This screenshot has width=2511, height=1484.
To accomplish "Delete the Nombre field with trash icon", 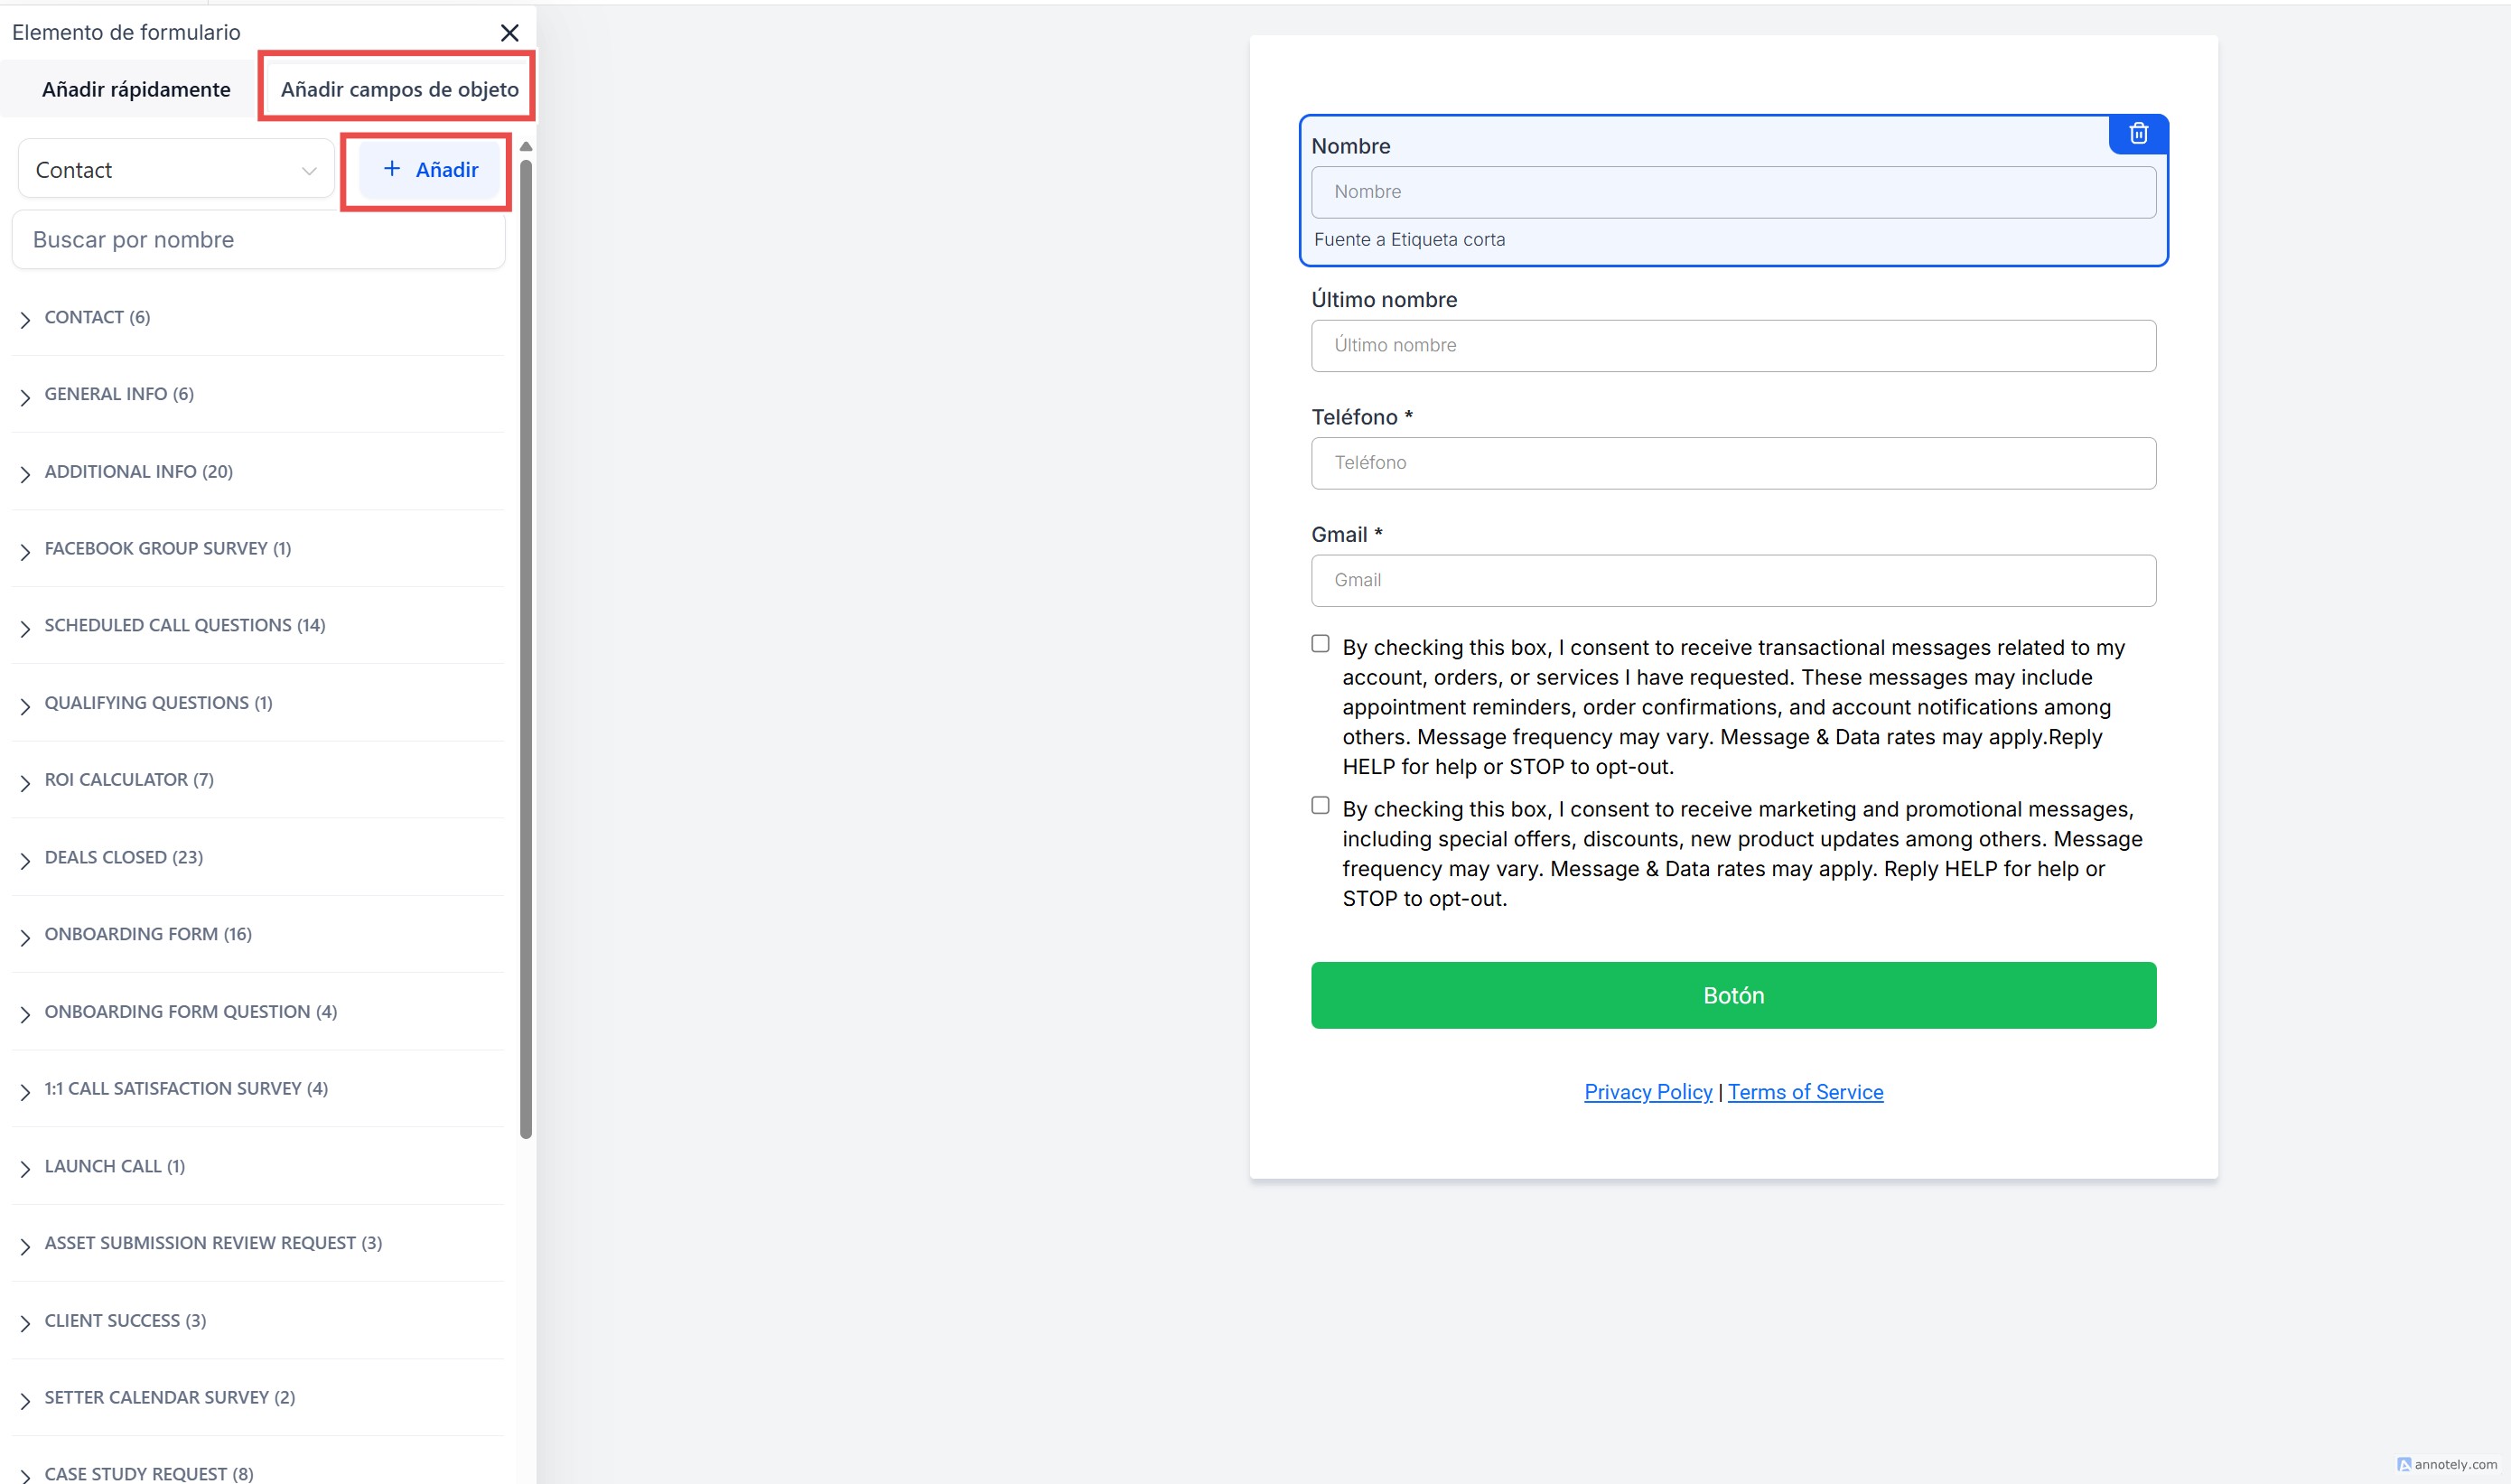I will coord(2138,134).
